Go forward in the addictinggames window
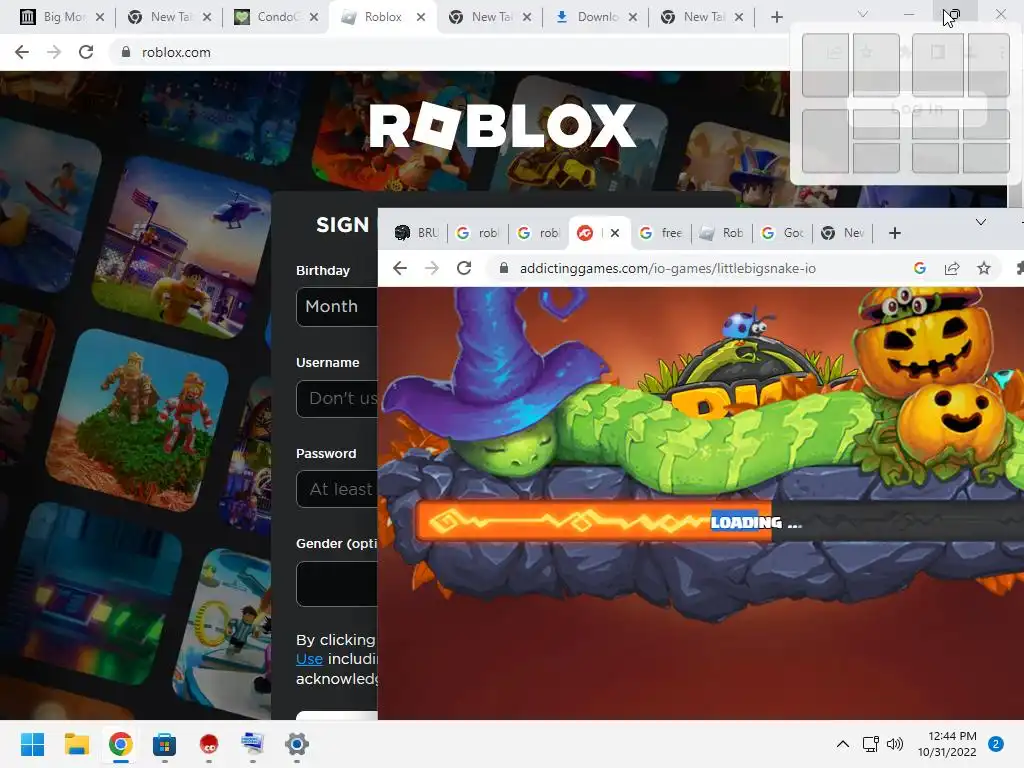The height and width of the screenshot is (768, 1024). 432,268
